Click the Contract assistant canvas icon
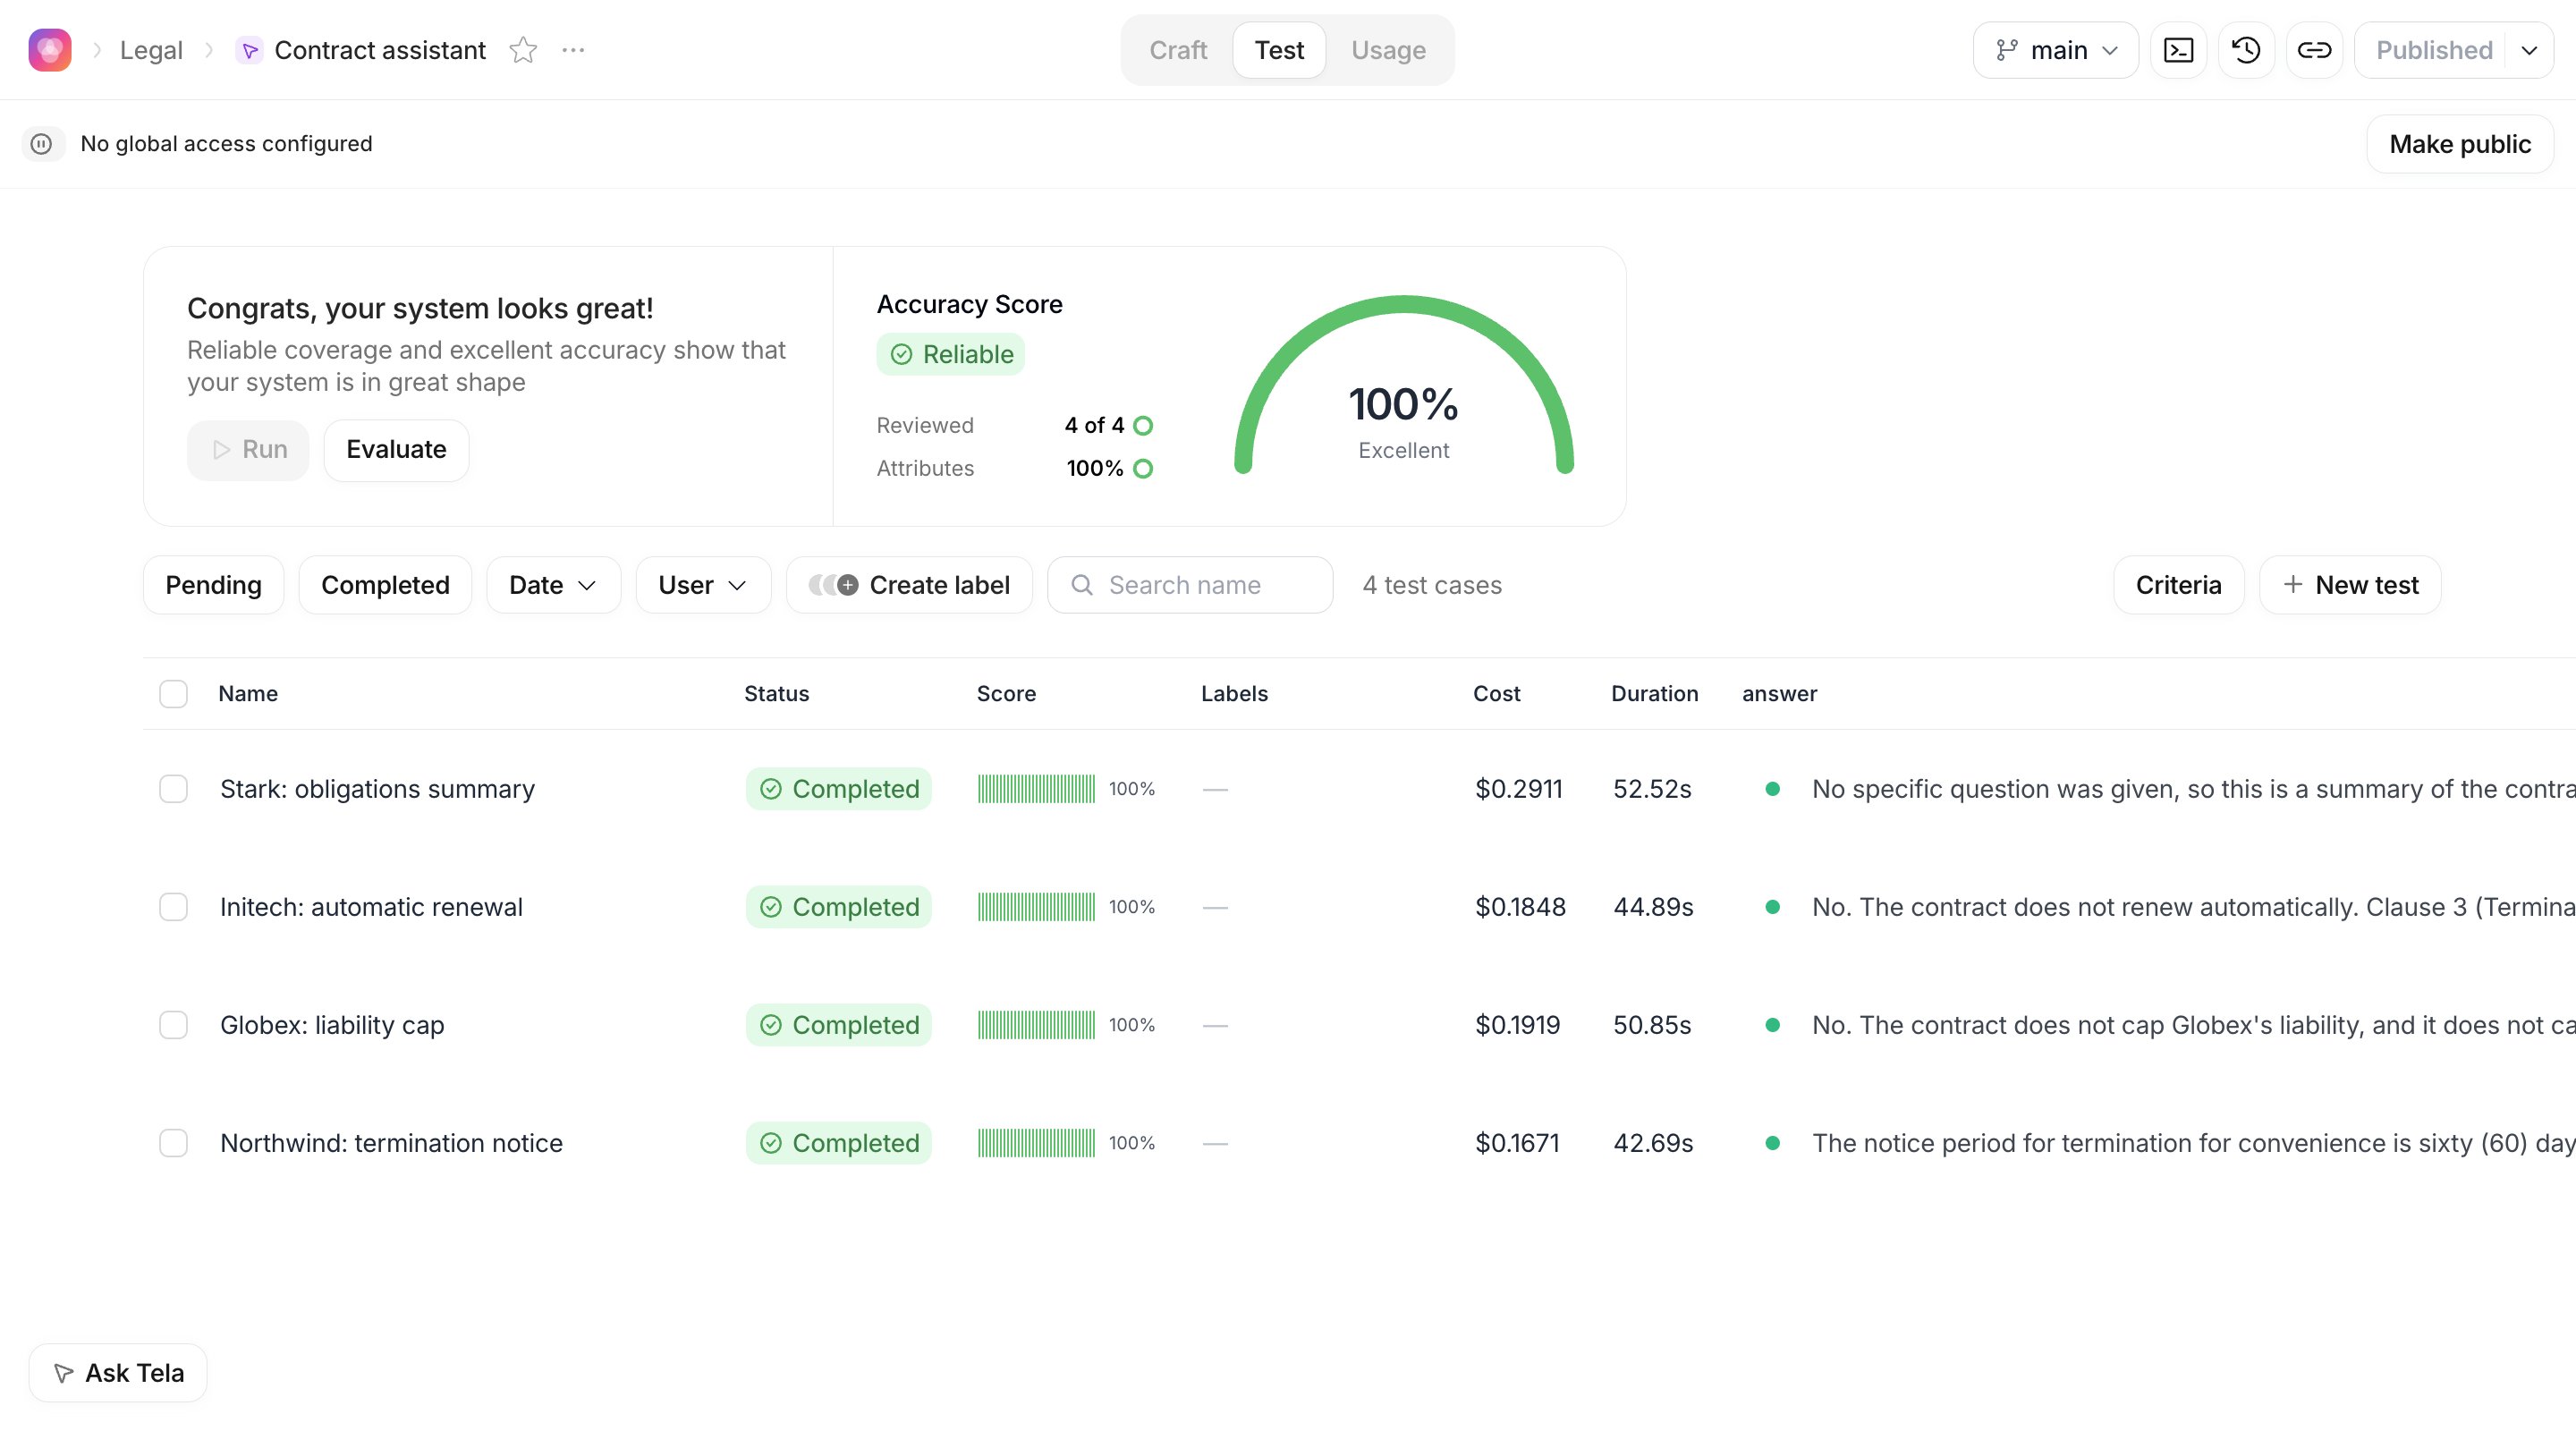2576x1431 pixels. (x=249, y=50)
